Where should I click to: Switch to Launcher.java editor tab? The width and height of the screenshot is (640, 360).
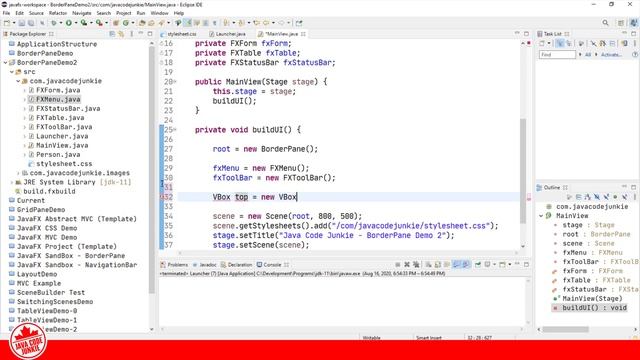pyautogui.click(x=231, y=34)
